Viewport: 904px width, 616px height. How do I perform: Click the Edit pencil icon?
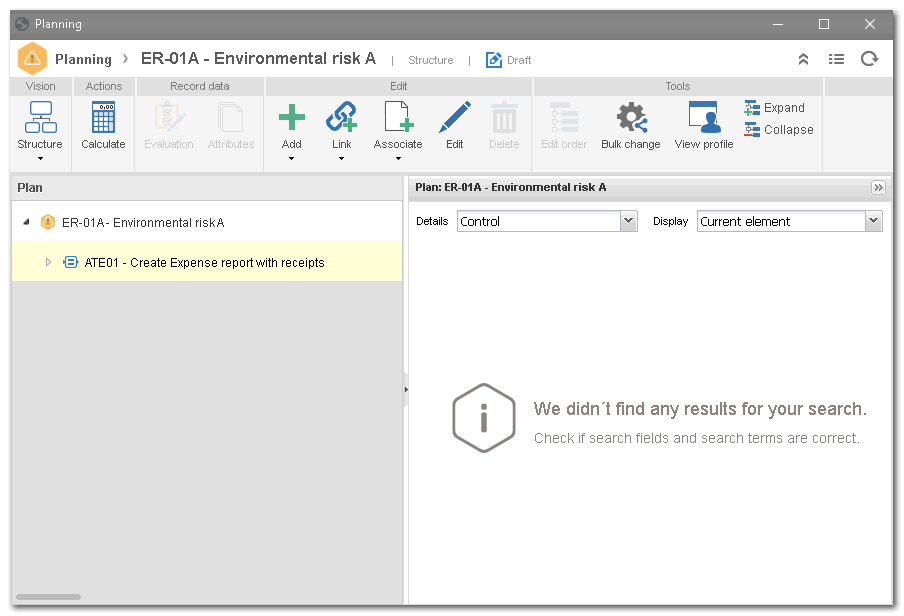pyautogui.click(x=455, y=117)
